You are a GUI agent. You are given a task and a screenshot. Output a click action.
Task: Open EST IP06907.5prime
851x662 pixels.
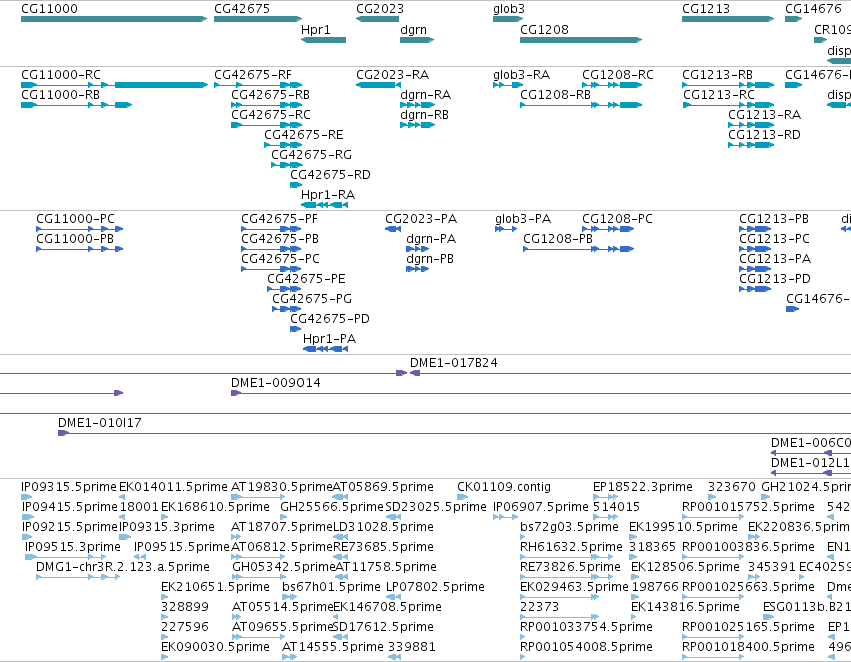[541, 507]
